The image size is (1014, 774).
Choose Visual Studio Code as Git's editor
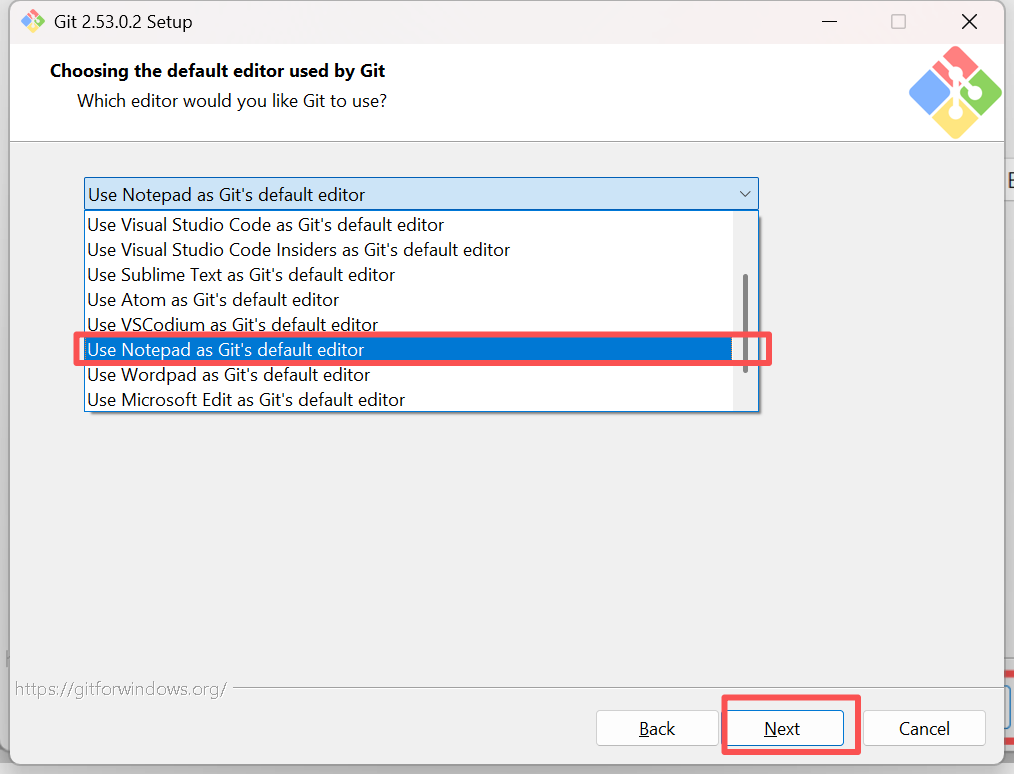tap(409, 224)
